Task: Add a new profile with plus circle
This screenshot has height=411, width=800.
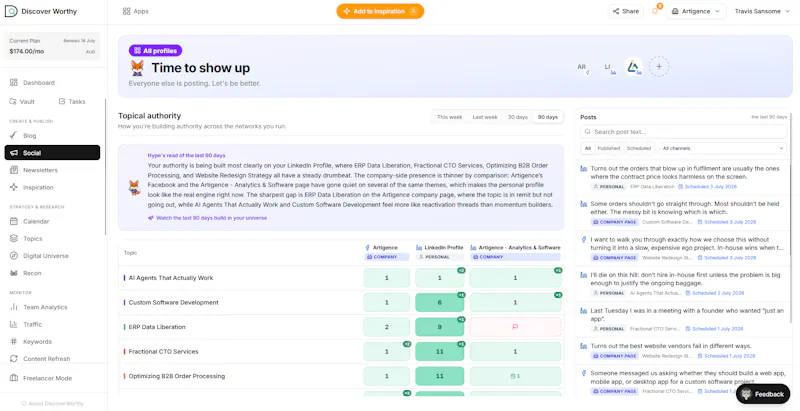Action: coord(659,67)
